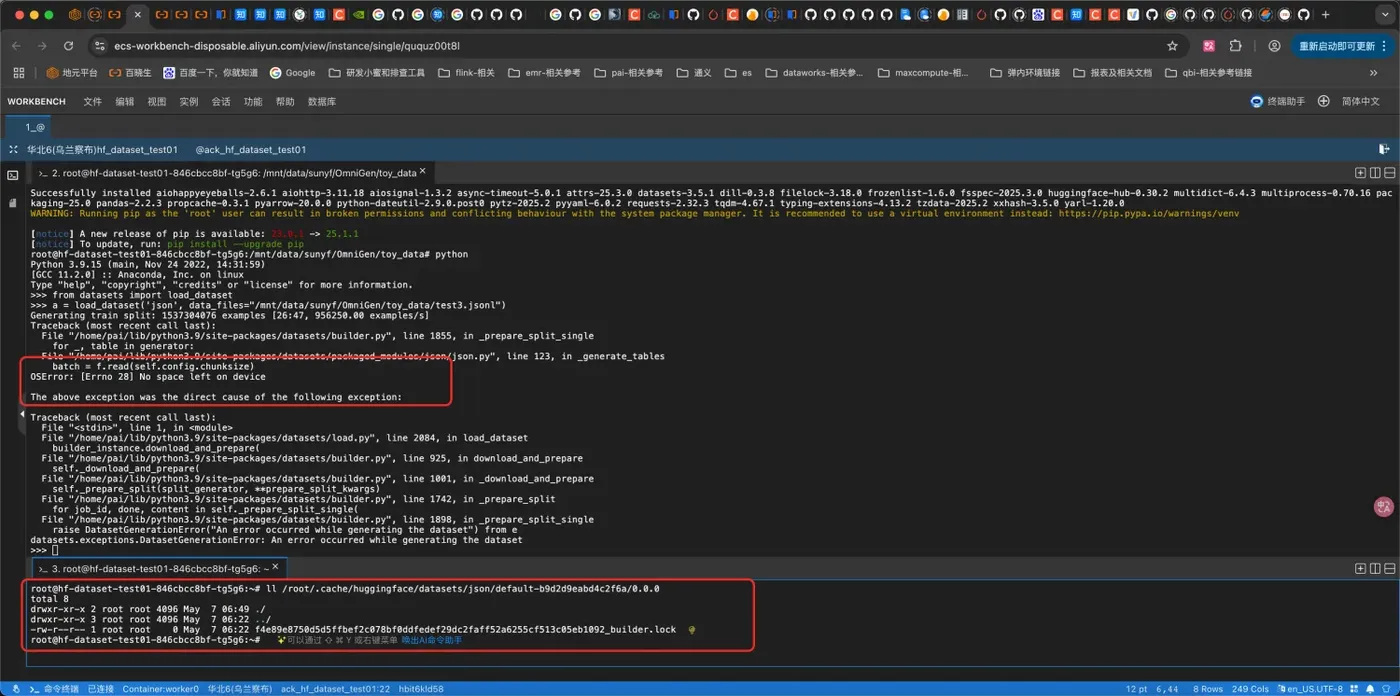Go back in browser

click(17, 46)
